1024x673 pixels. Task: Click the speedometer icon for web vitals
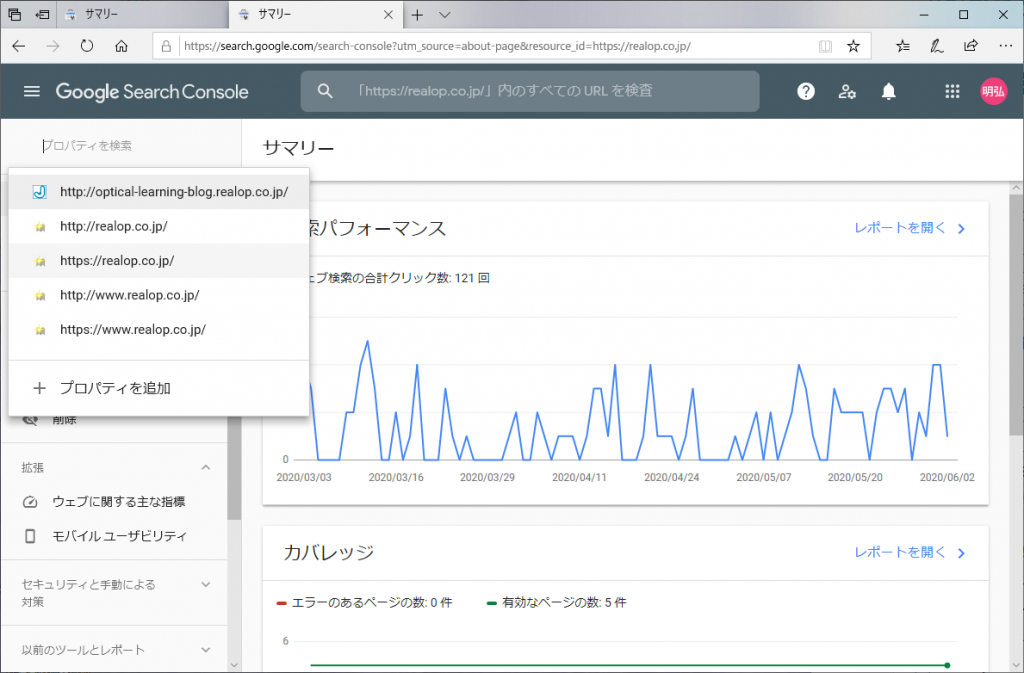[30, 502]
